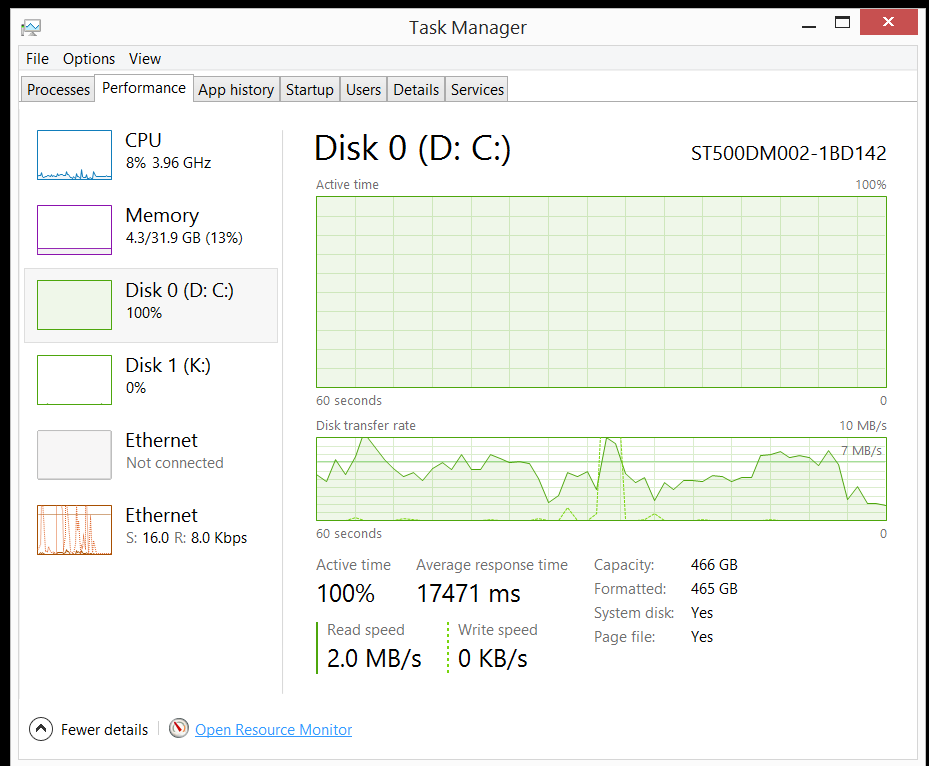Switch to the App history tab
The width and height of the screenshot is (929, 766).
coord(236,90)
